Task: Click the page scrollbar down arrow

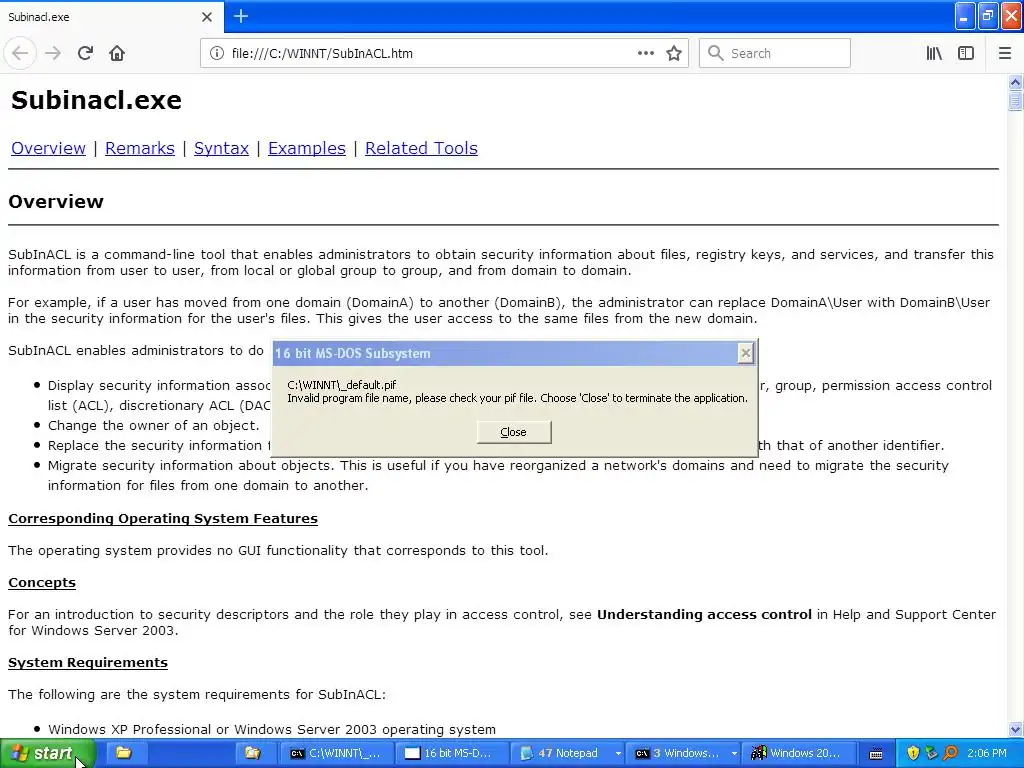Action: (x=1015, y=729)
